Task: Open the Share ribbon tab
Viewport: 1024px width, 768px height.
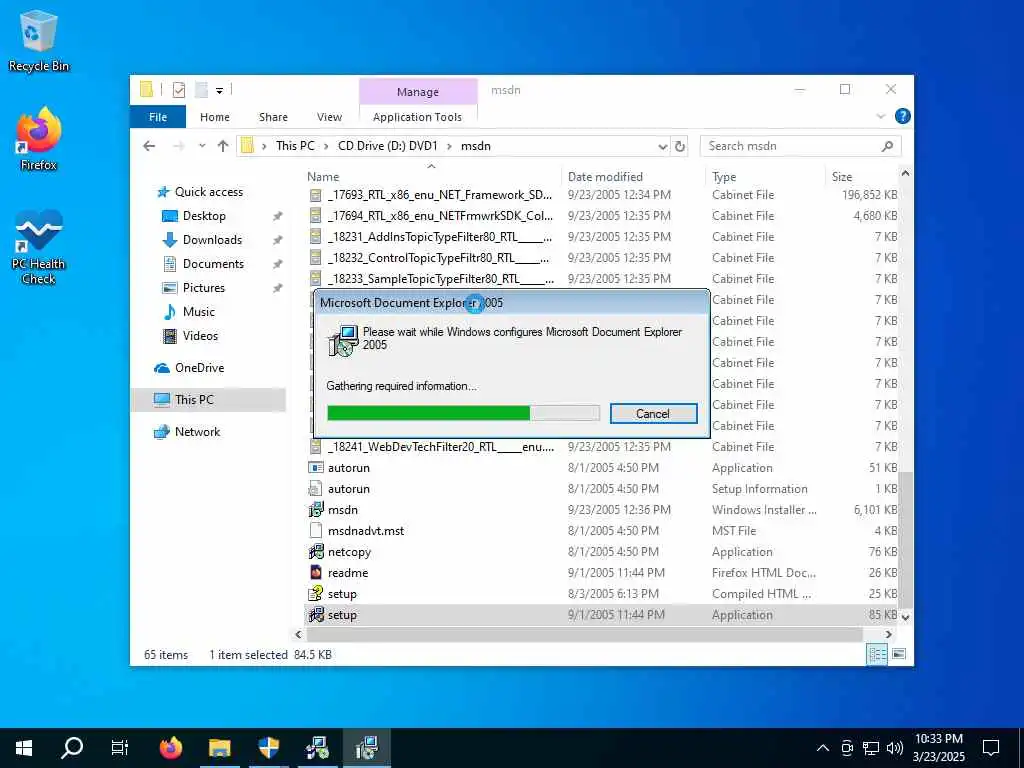Action: point(273,117)
